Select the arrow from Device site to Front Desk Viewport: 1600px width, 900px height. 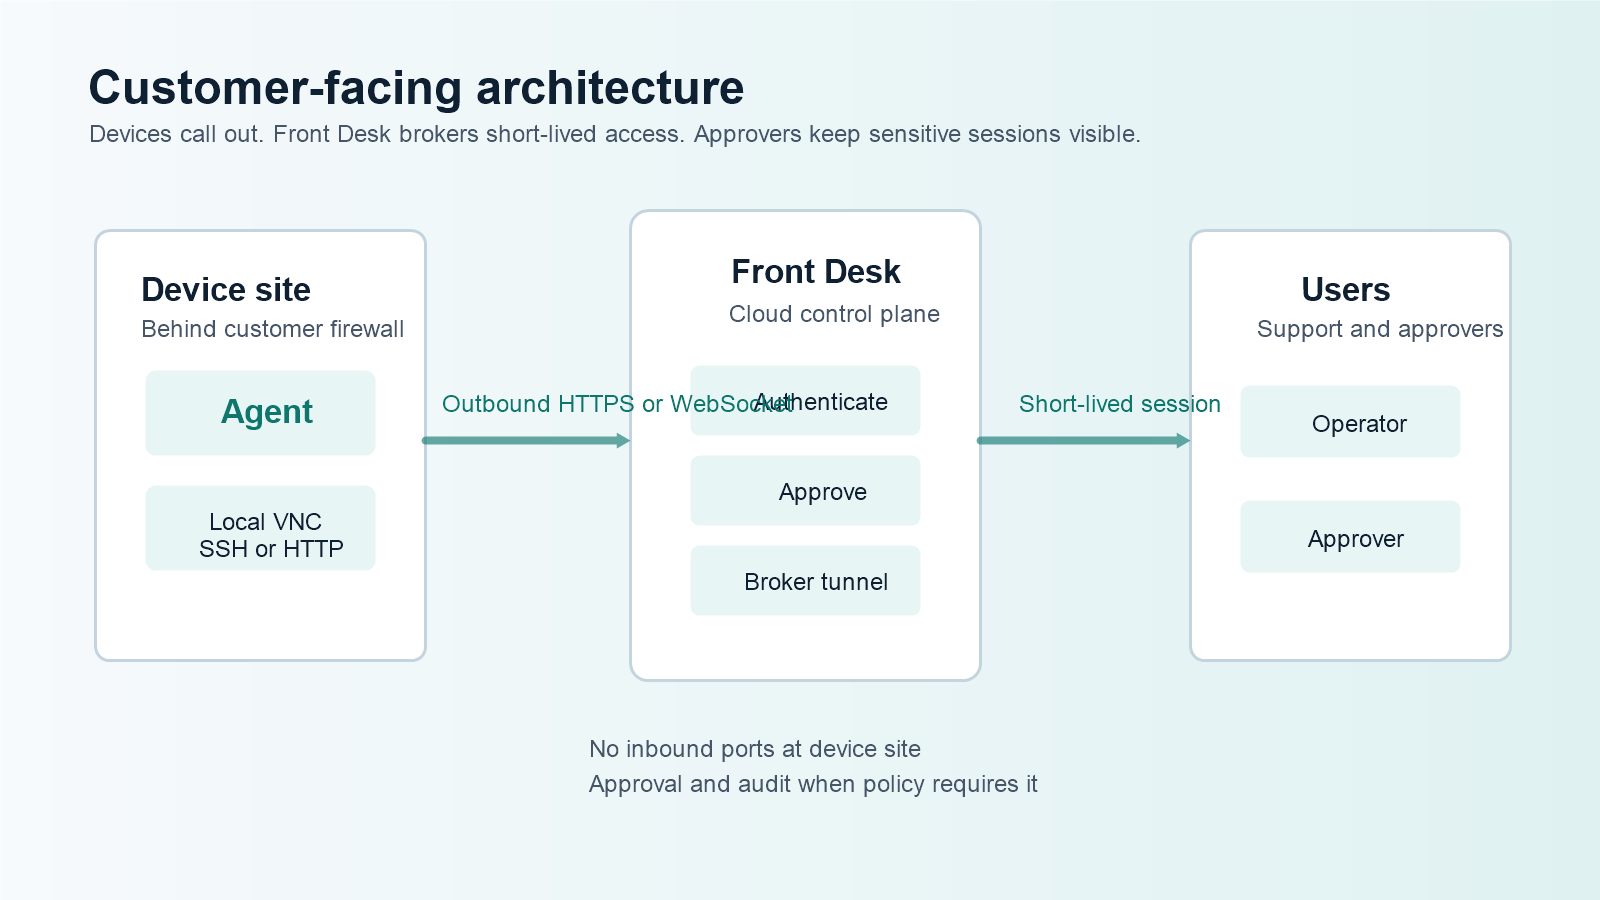point(526,440)
